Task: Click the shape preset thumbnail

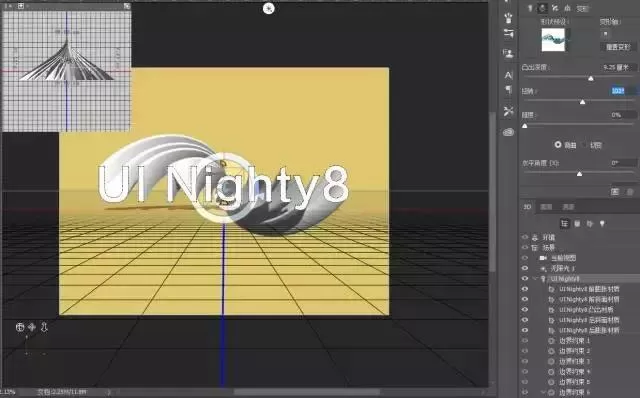Action: point(553,40)
